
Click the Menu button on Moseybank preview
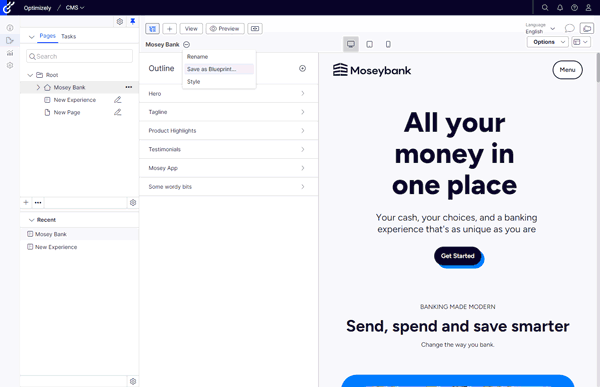point(567,70)
